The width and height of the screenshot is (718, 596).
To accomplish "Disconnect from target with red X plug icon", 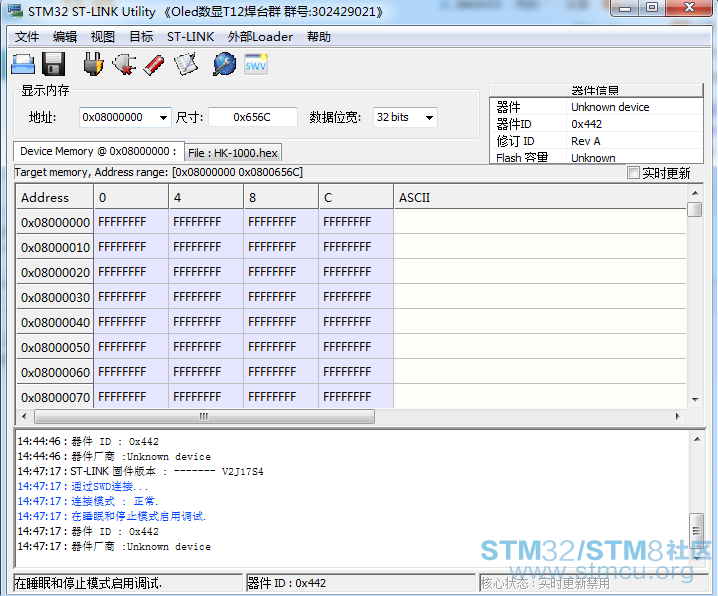I will pos(124,64).
